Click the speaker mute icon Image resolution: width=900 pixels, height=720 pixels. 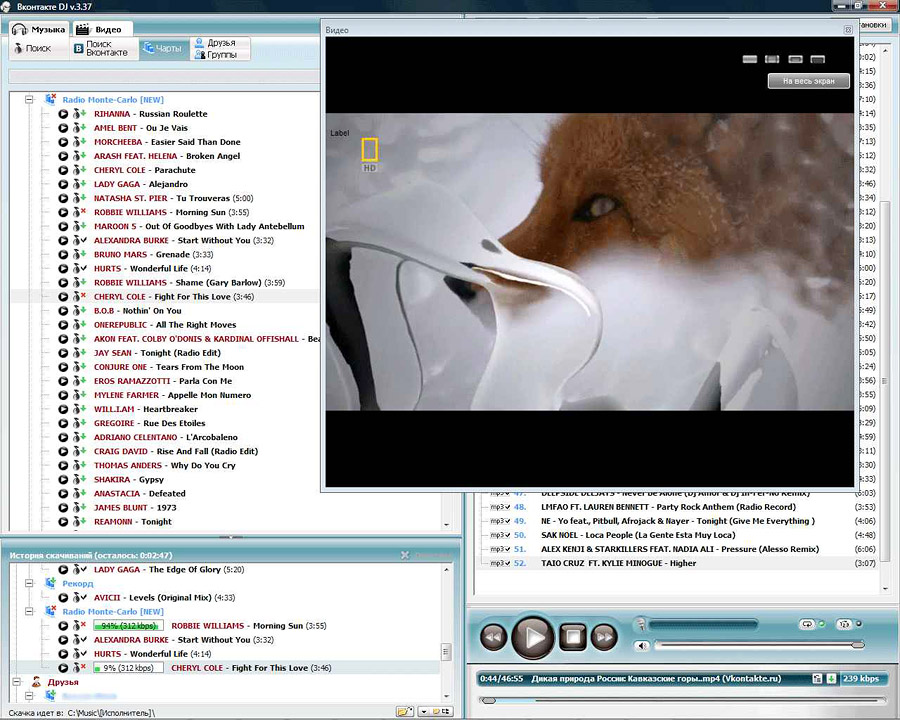click(x=642, y=646)
